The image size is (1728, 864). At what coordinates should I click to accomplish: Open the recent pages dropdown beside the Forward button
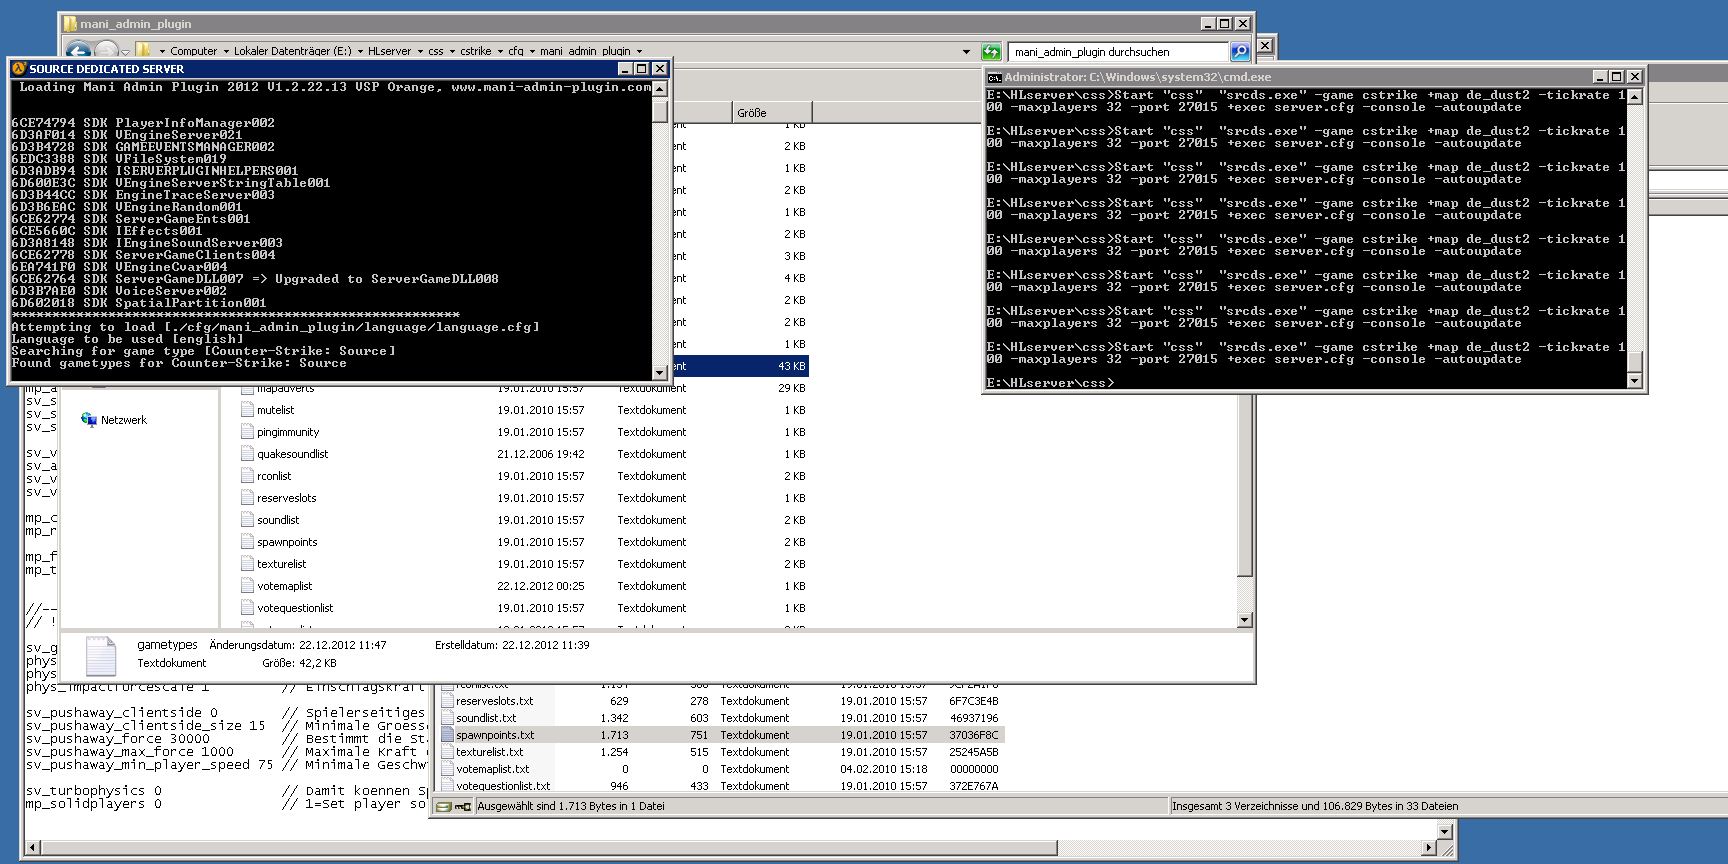point(125,51)
